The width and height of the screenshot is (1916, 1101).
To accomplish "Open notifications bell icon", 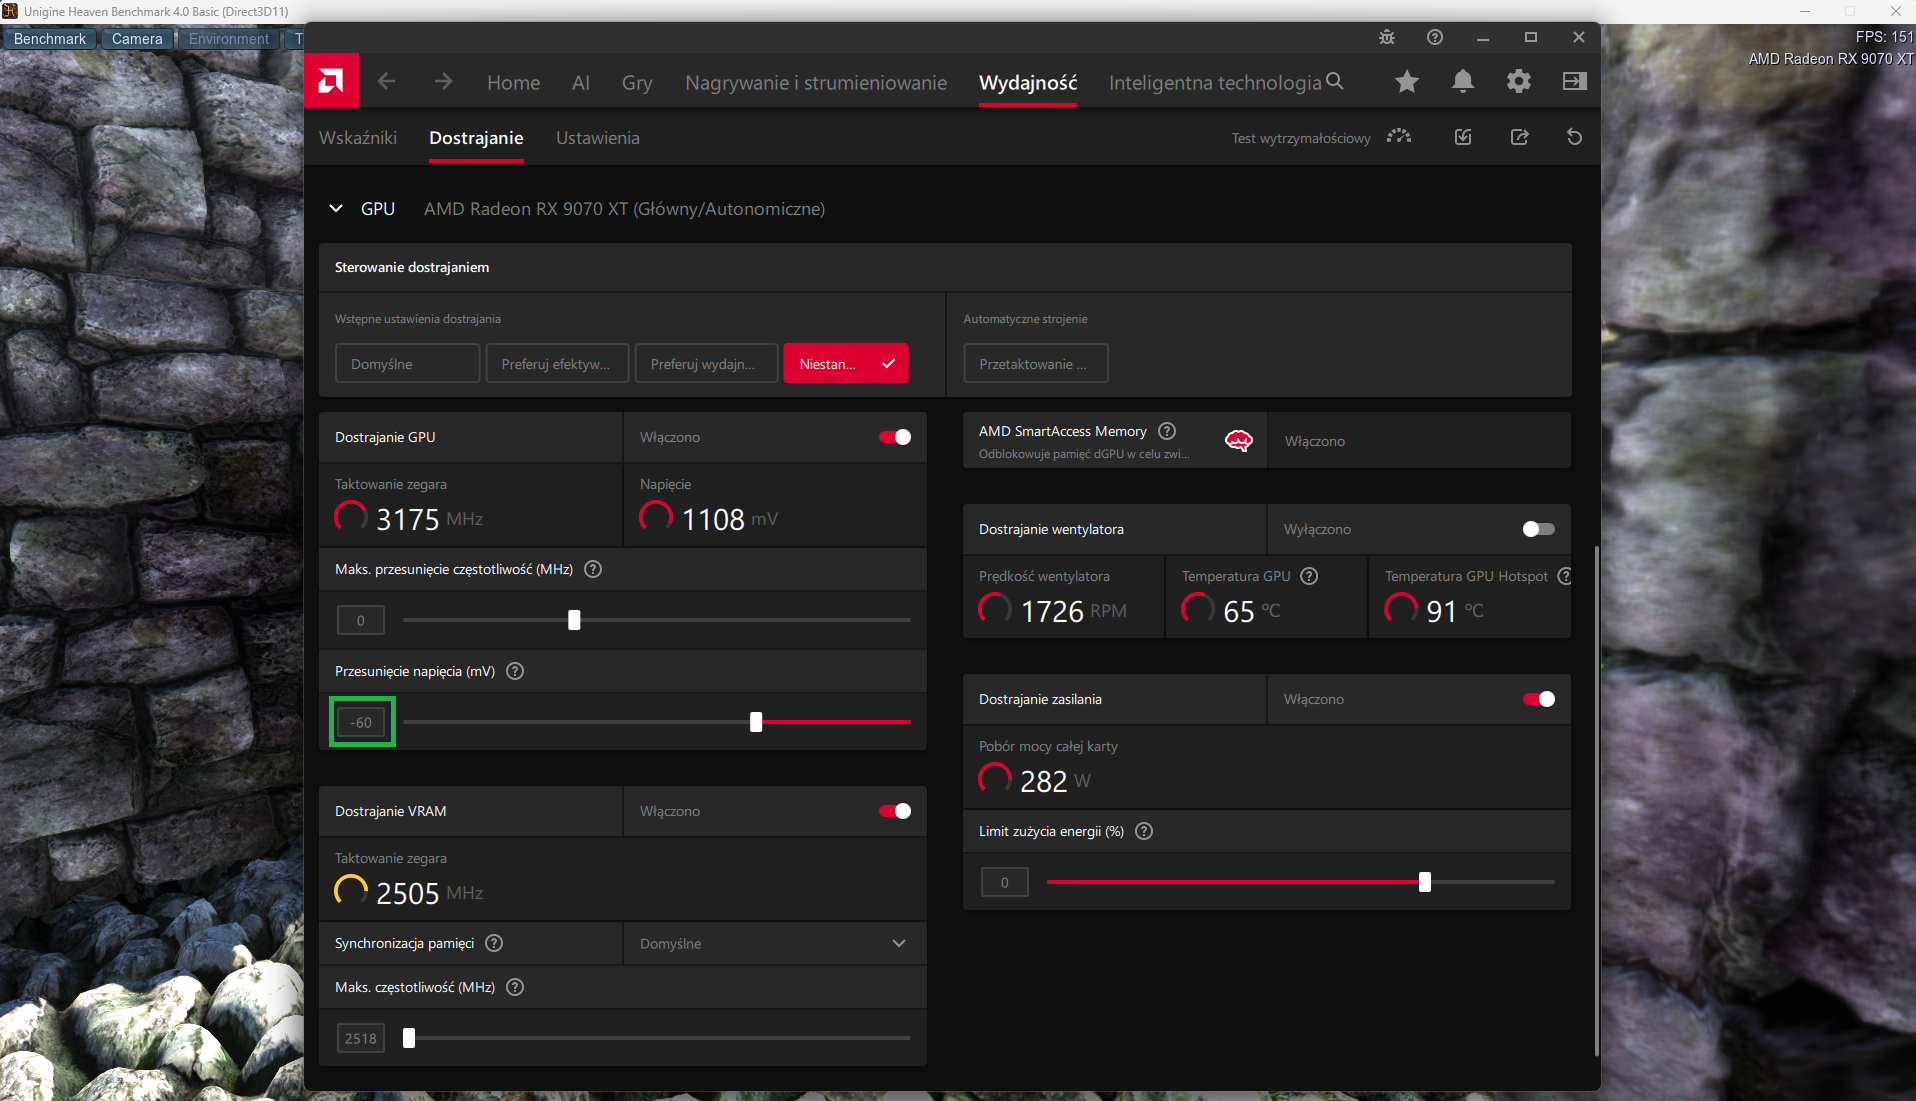I will point(1463,81).
